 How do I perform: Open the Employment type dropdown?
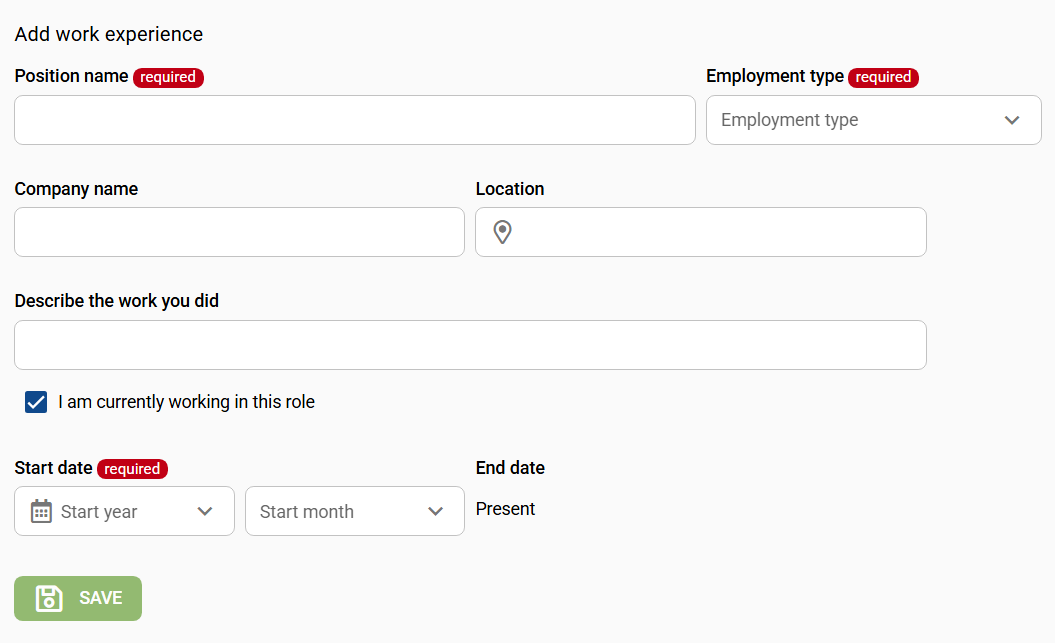pyautogui.click(x=860, y=120)
